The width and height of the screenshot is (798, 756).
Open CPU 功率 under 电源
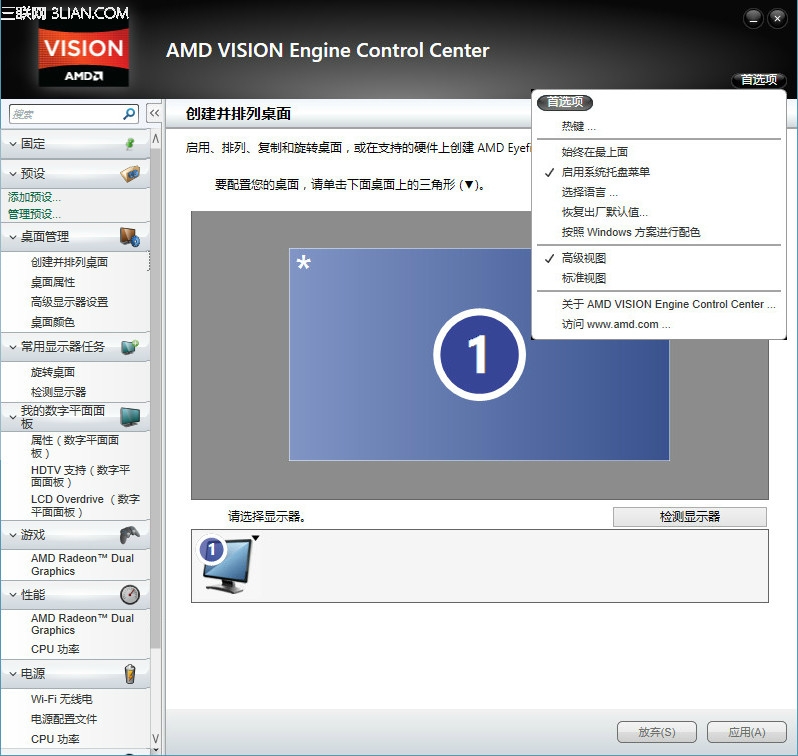[x=55, y=739]
